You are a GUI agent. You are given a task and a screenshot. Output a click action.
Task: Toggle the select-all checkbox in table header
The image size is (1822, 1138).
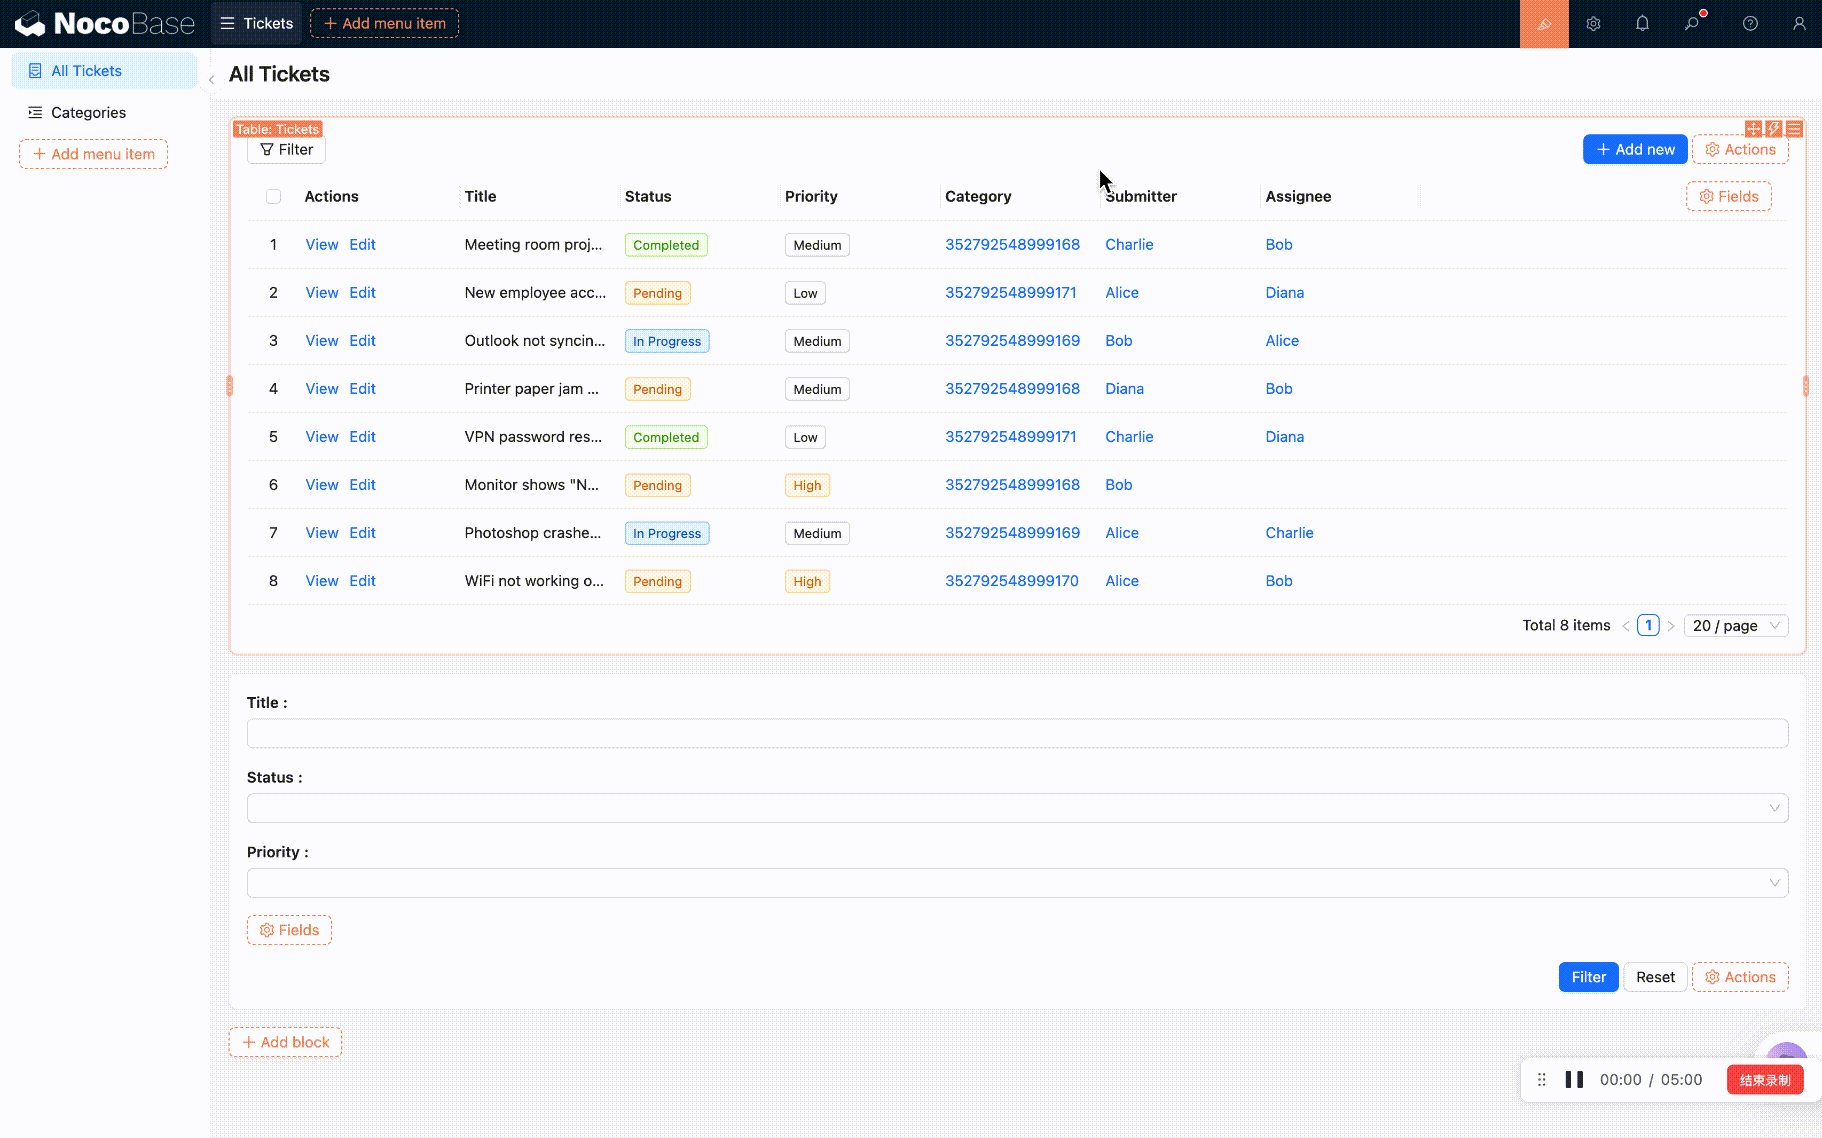273,197
